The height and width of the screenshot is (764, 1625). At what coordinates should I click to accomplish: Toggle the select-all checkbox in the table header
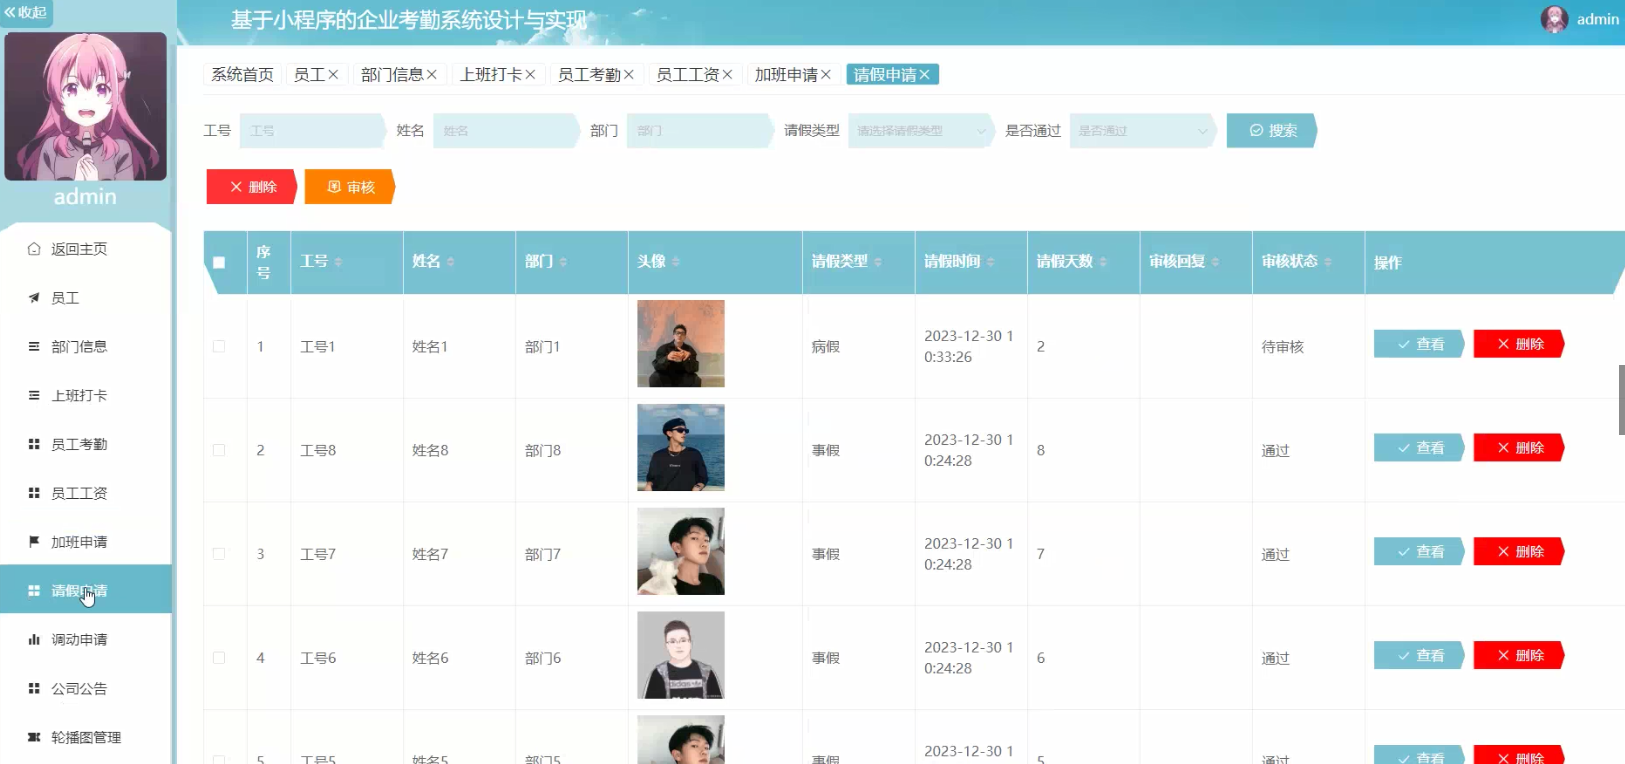219,263
